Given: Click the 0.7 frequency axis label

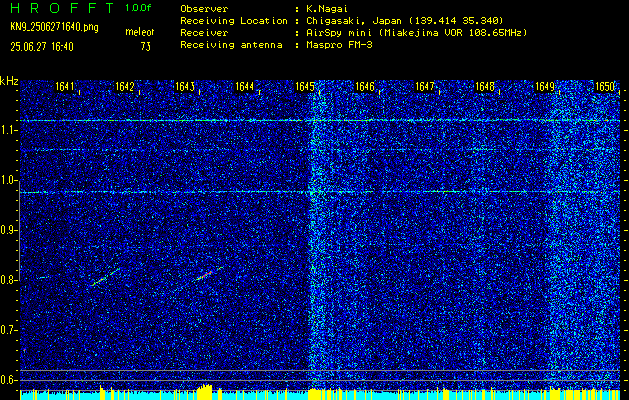Looking at the screenshot, I should [x=8, y=330].
